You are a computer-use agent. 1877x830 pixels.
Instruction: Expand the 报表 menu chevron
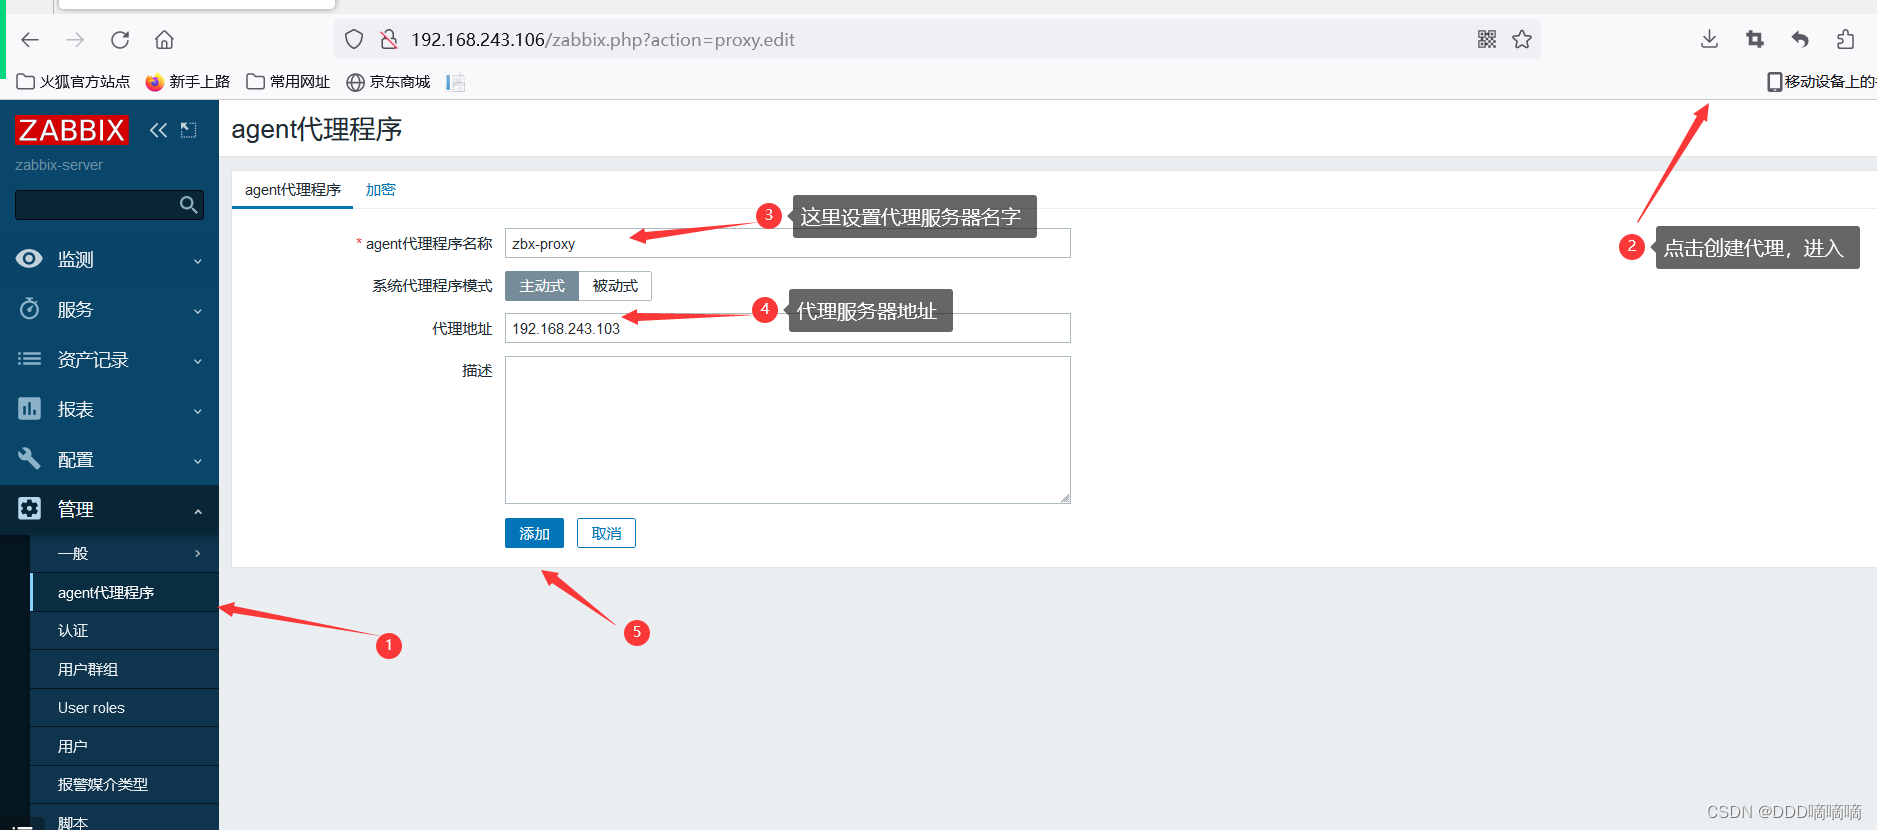(x=198, y=411)
